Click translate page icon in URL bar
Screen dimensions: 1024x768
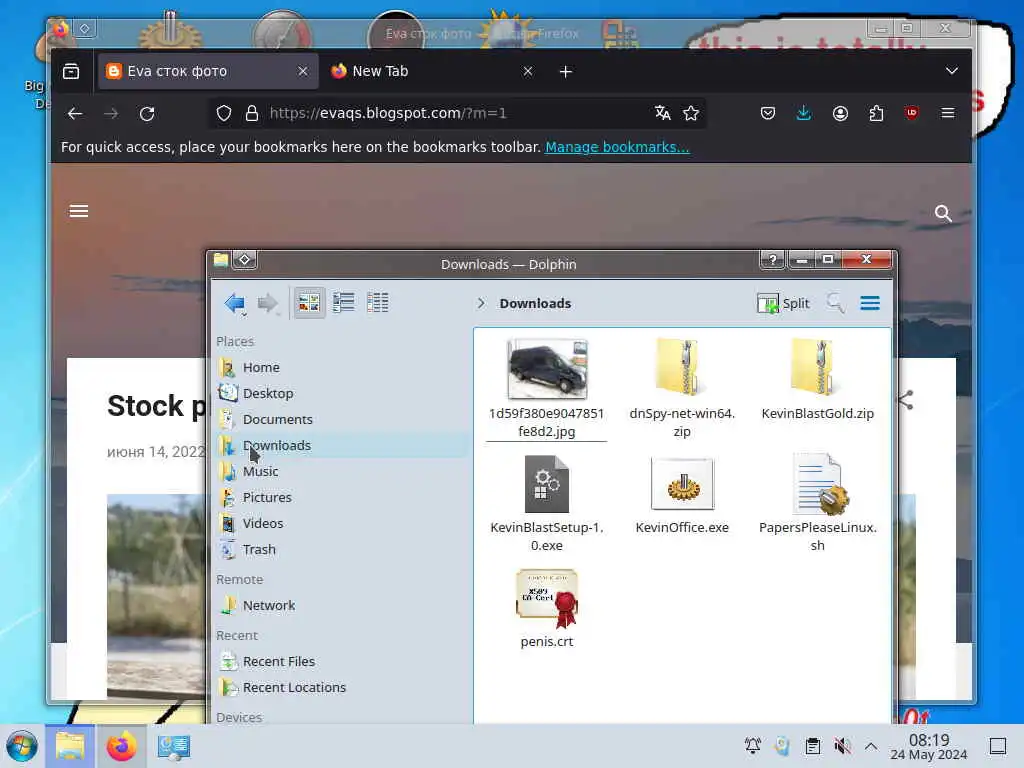pyautogui.click(x=662, y=114)
